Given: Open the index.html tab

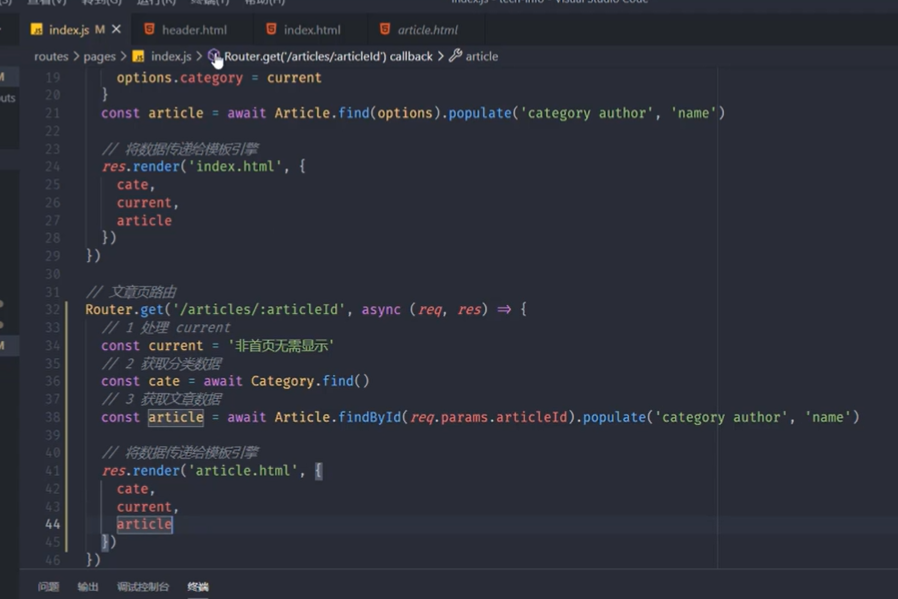Looking at the screenshot, I should (x=312, y=30).
